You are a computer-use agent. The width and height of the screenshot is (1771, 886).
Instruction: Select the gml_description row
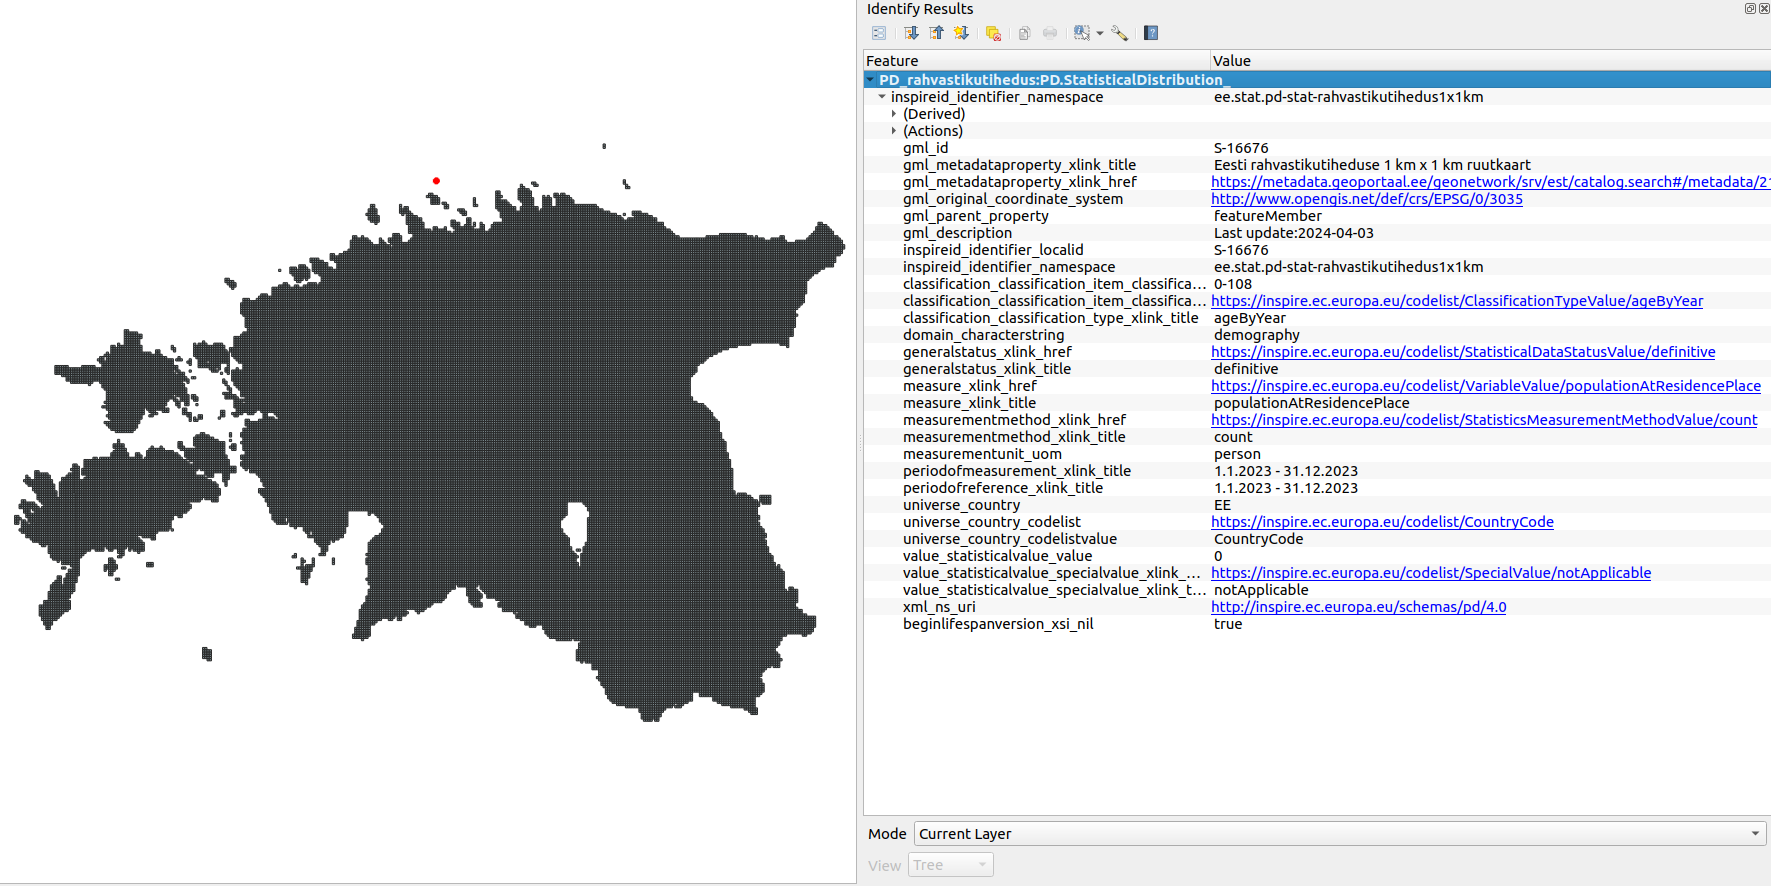tap(1317, 233)
